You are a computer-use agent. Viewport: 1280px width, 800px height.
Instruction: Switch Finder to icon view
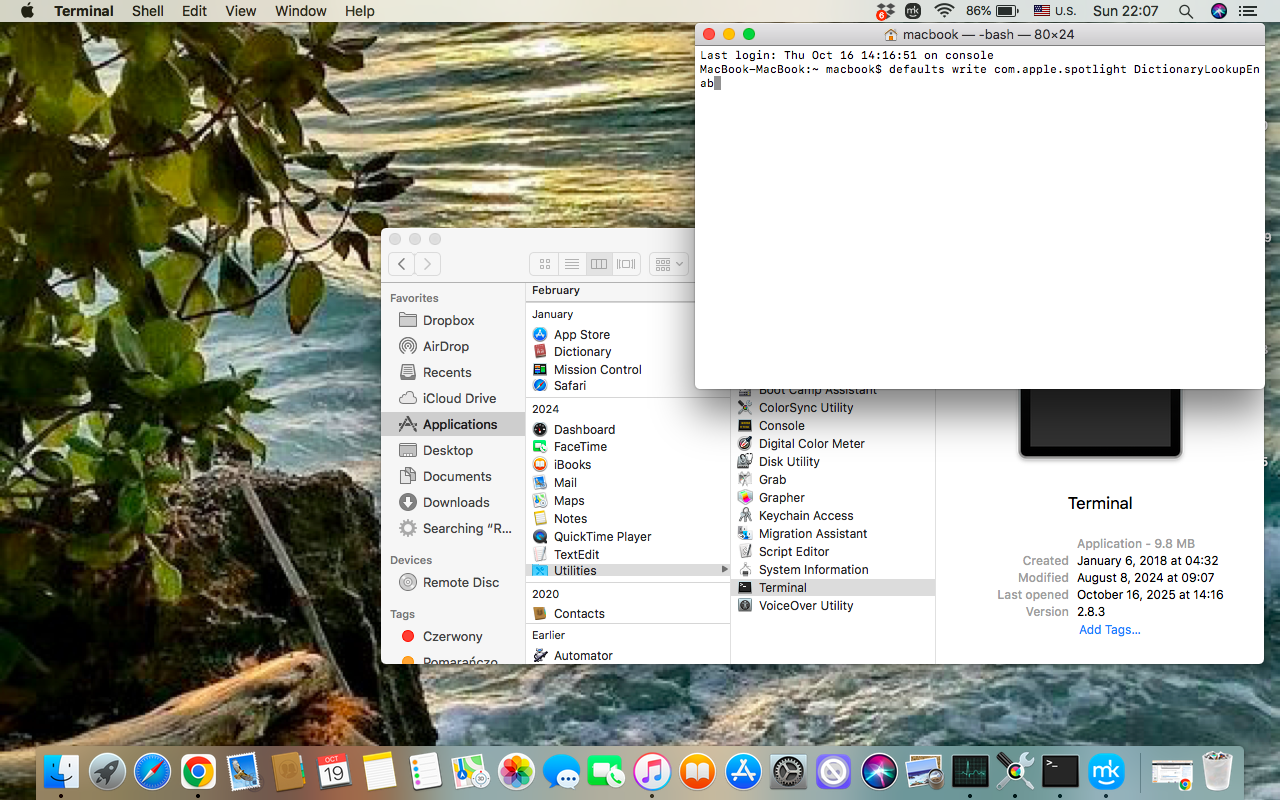[544, 264]
